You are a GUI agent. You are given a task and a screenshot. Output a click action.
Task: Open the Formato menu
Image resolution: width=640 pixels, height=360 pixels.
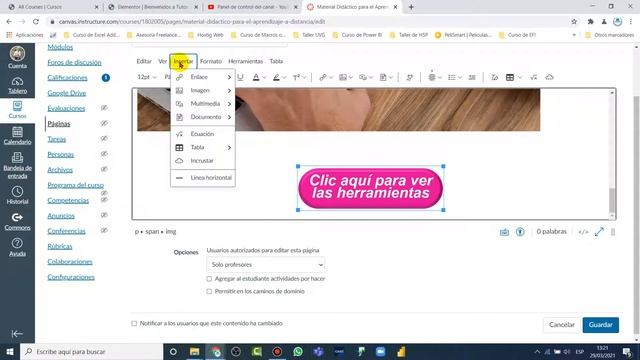(211, 61)
